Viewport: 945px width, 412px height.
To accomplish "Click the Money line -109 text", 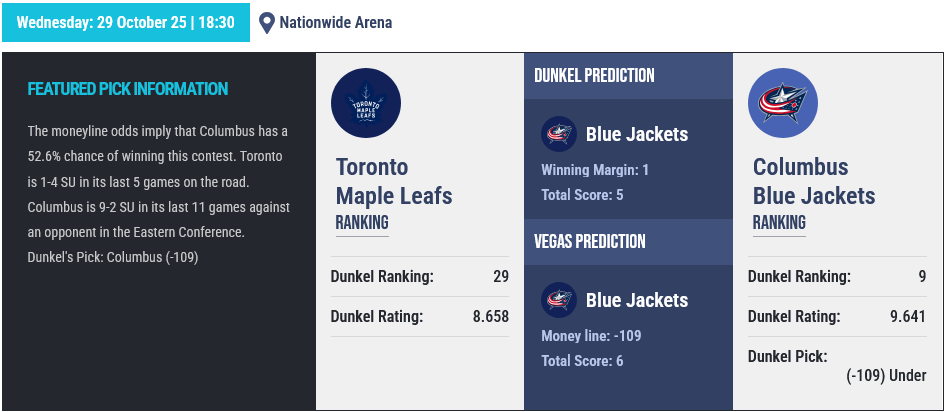I will coord(591,336).
